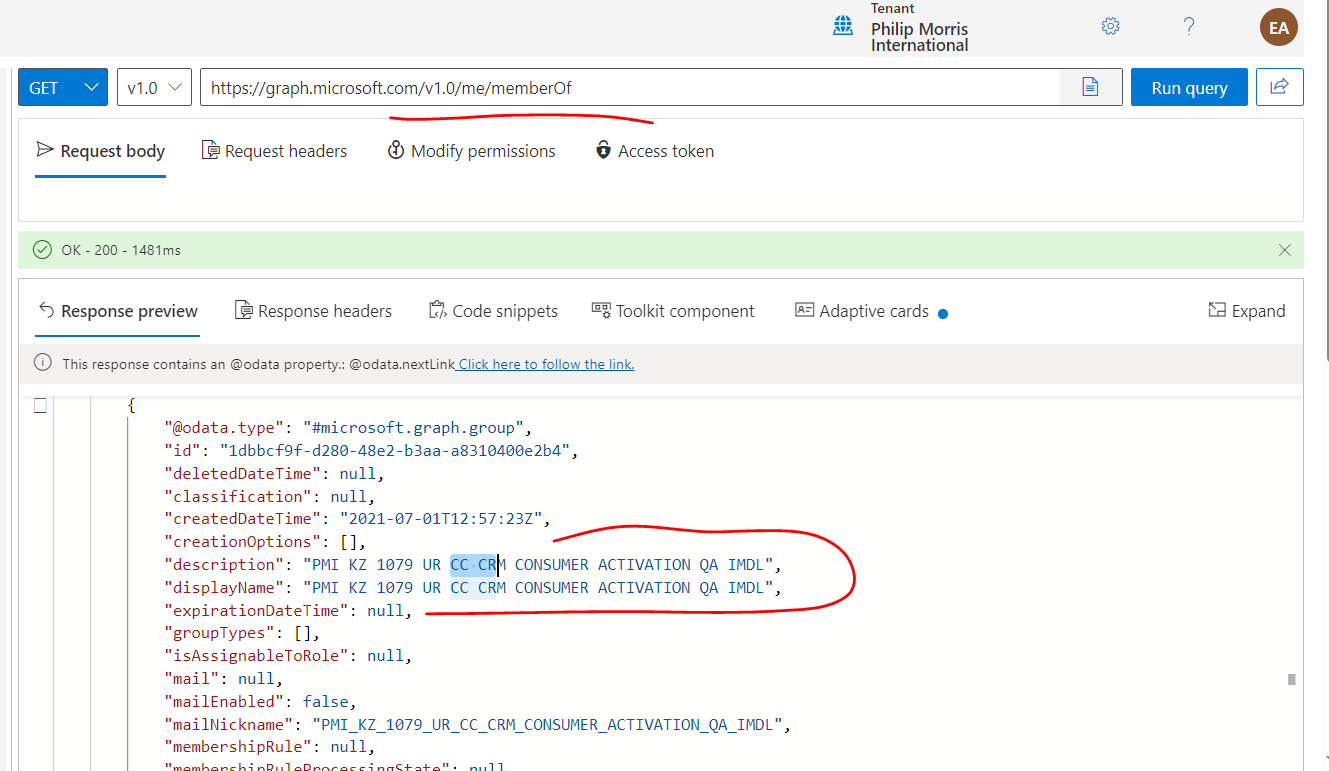Click Run query
This screenshot has width=1329, height=771.
pos(1189,87)
